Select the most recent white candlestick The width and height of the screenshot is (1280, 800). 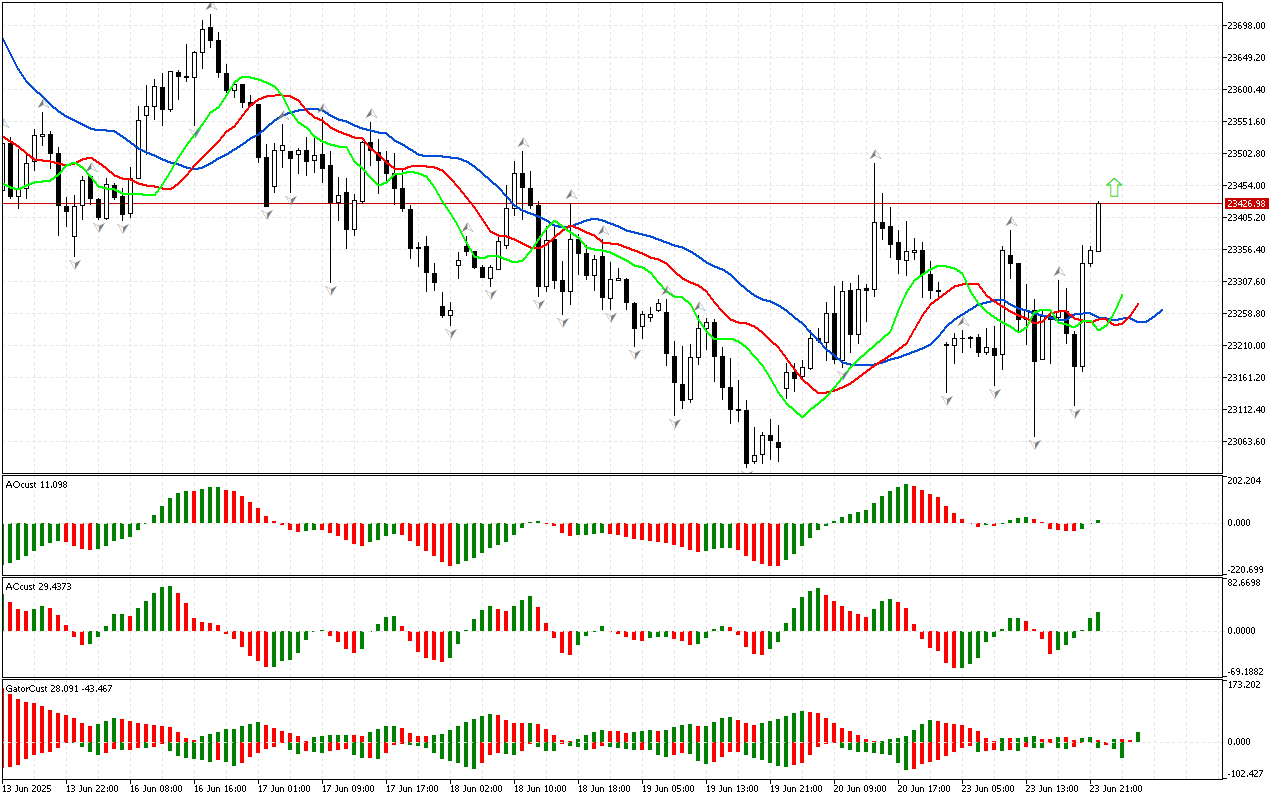click(x=1099, y=226)
